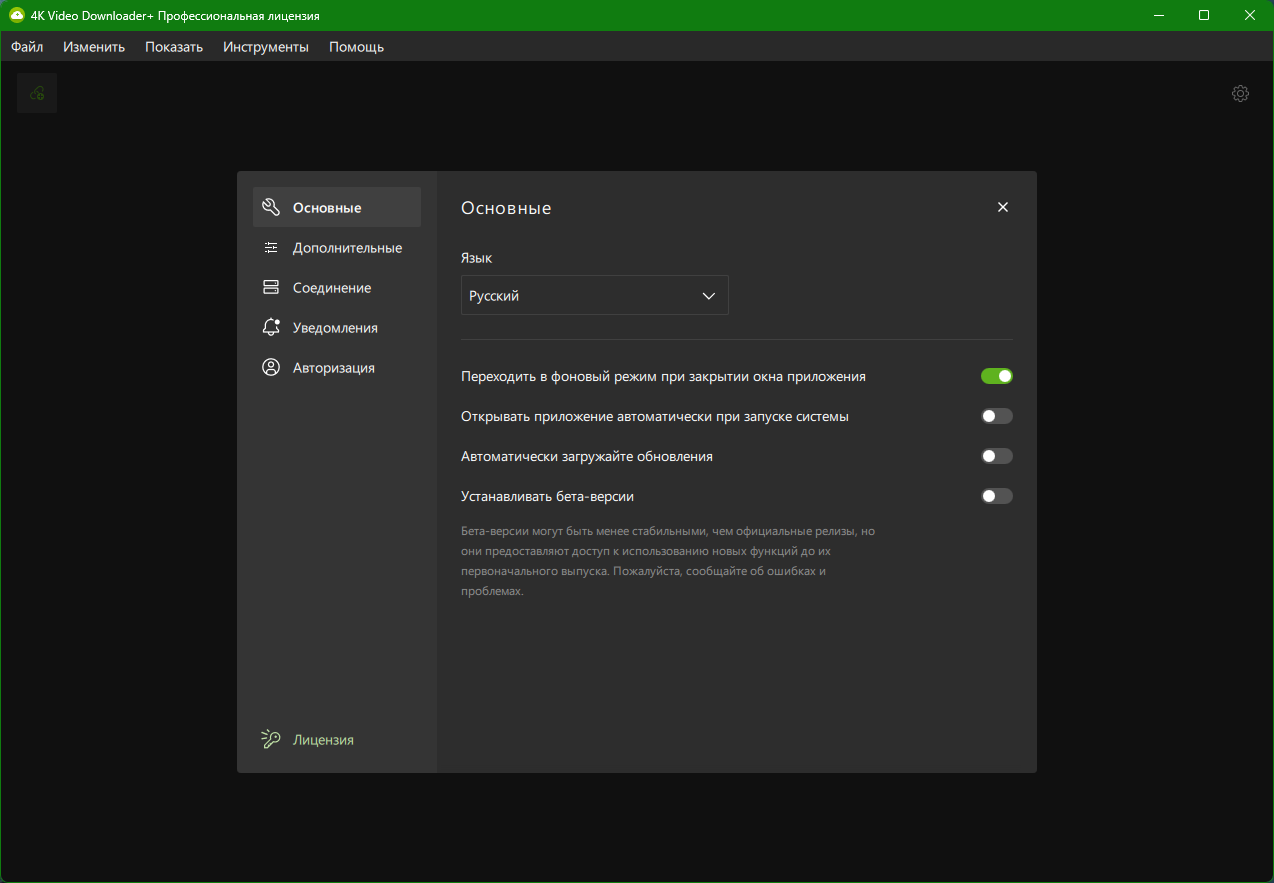
Task: Open the Лицензия link
Action: point(323,740)
